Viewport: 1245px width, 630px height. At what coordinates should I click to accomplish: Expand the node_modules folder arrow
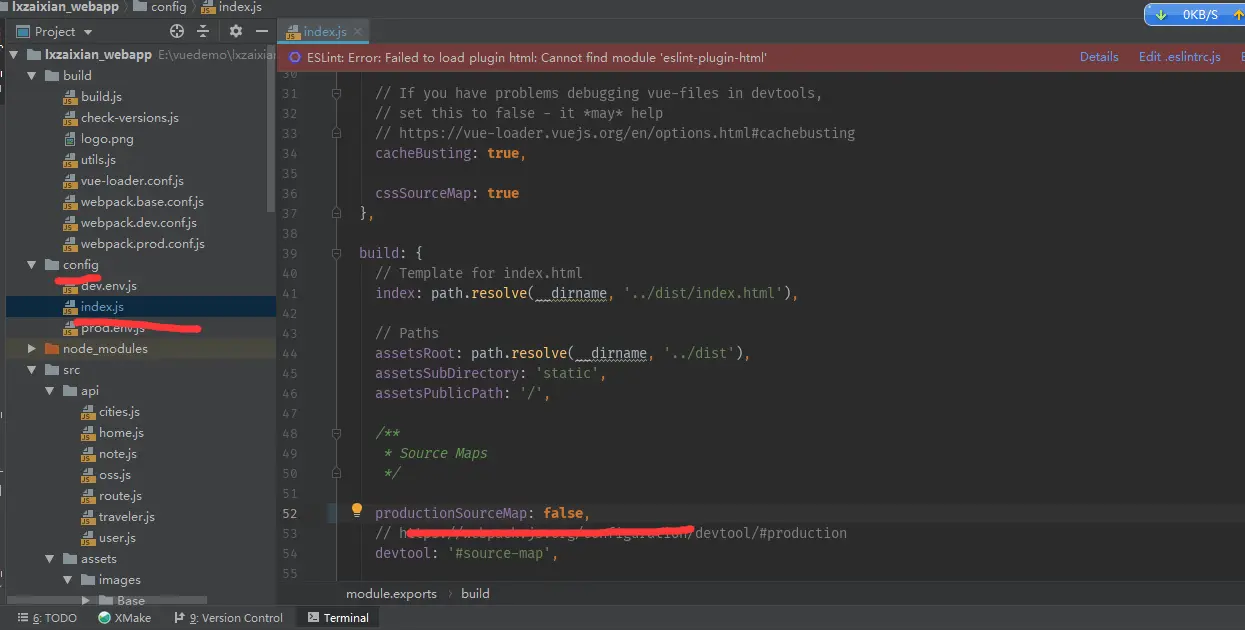(31, 348)
